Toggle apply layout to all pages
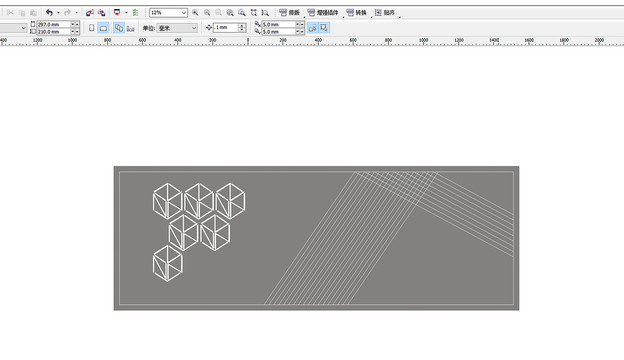The width and height of the screenshot is (624, 360). point(119,28)
